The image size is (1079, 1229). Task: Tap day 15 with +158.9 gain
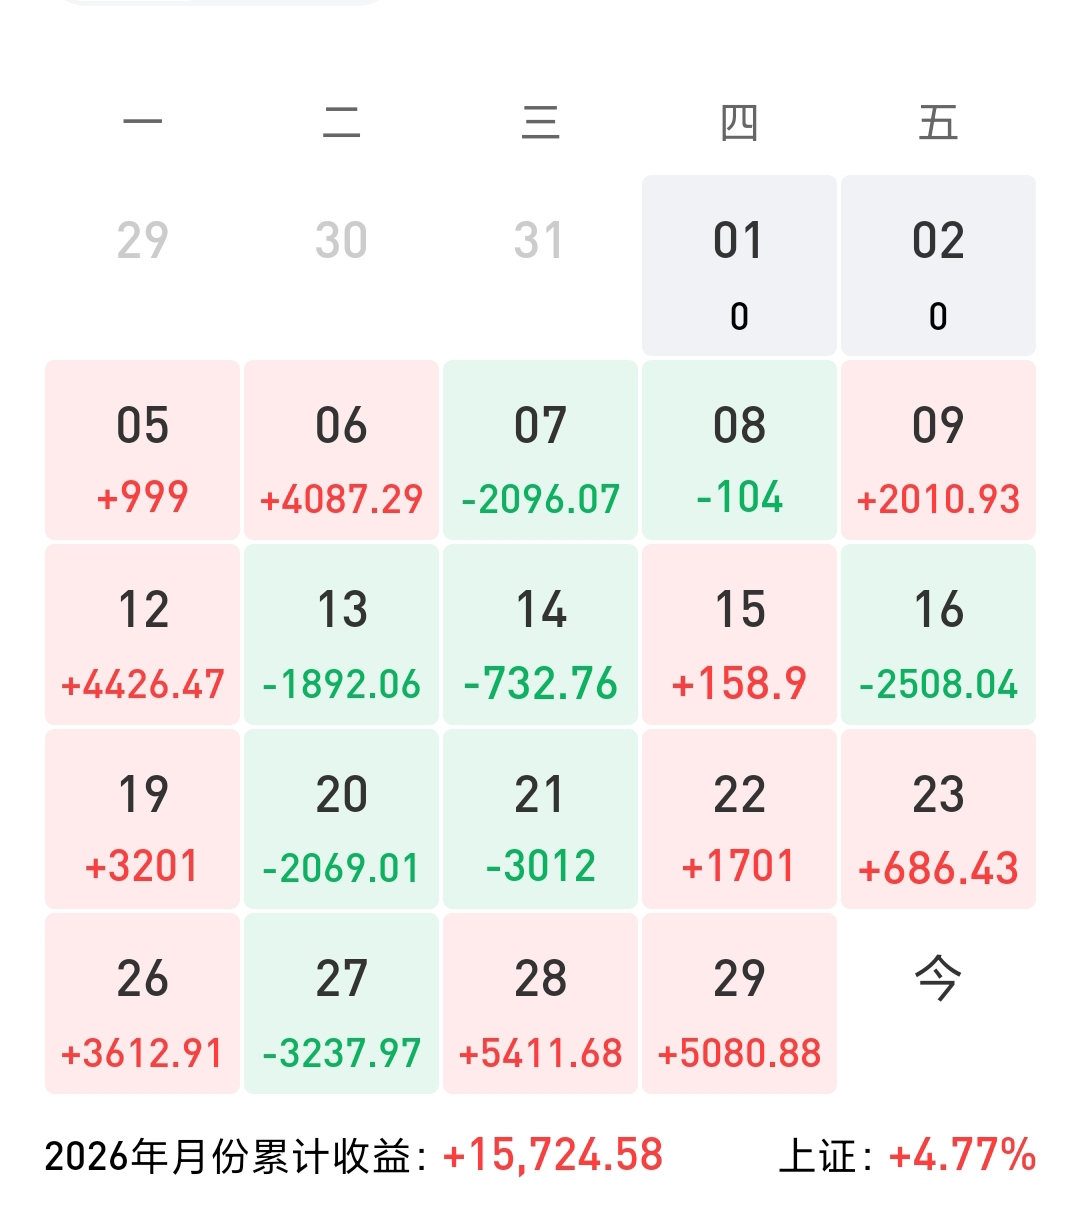click(x=739, y=634)
